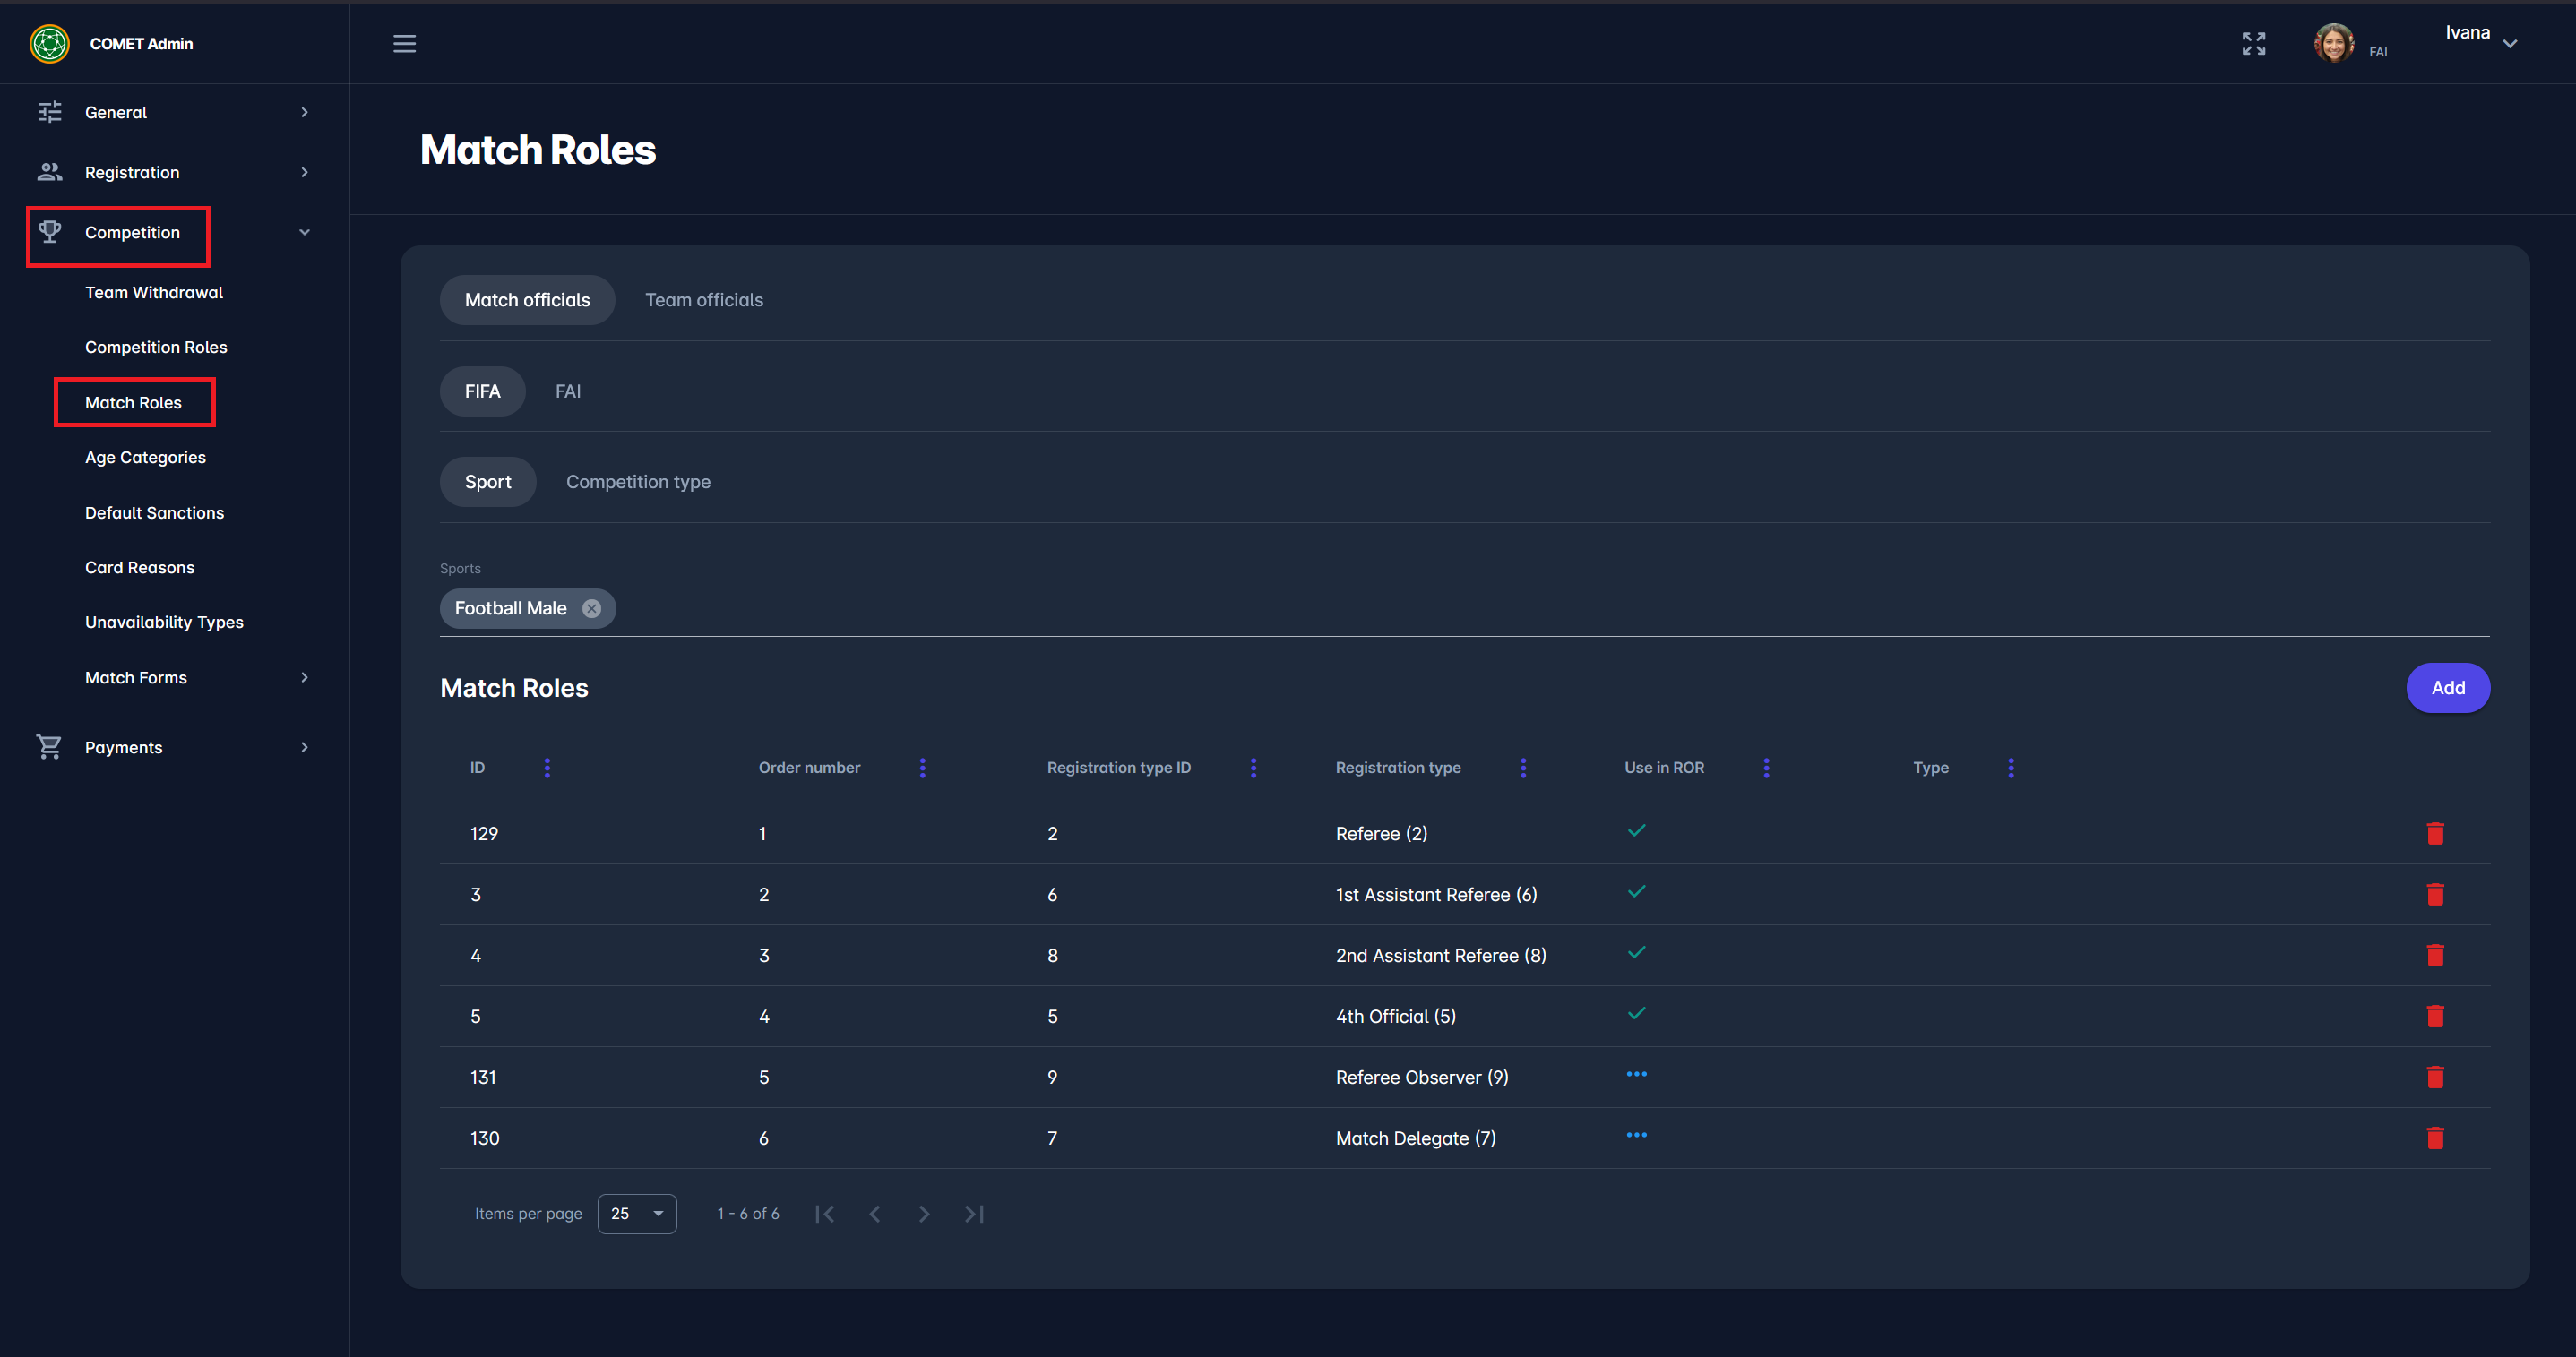Go to last page arrow
The image size is (2576, 1357).
[974, 1214]
